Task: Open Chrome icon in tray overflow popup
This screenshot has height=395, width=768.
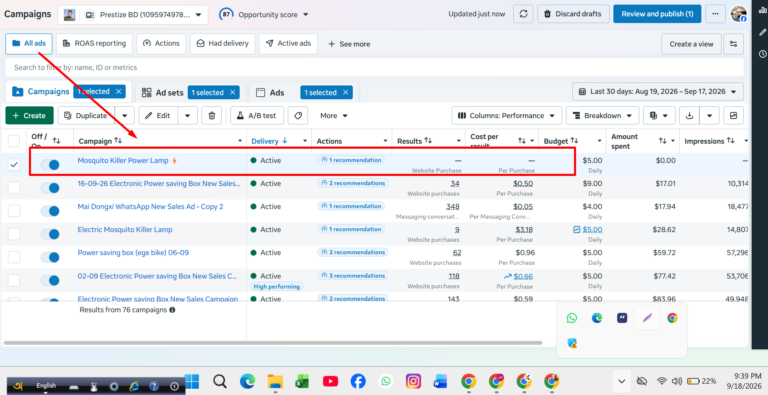Action: (672, 318)
